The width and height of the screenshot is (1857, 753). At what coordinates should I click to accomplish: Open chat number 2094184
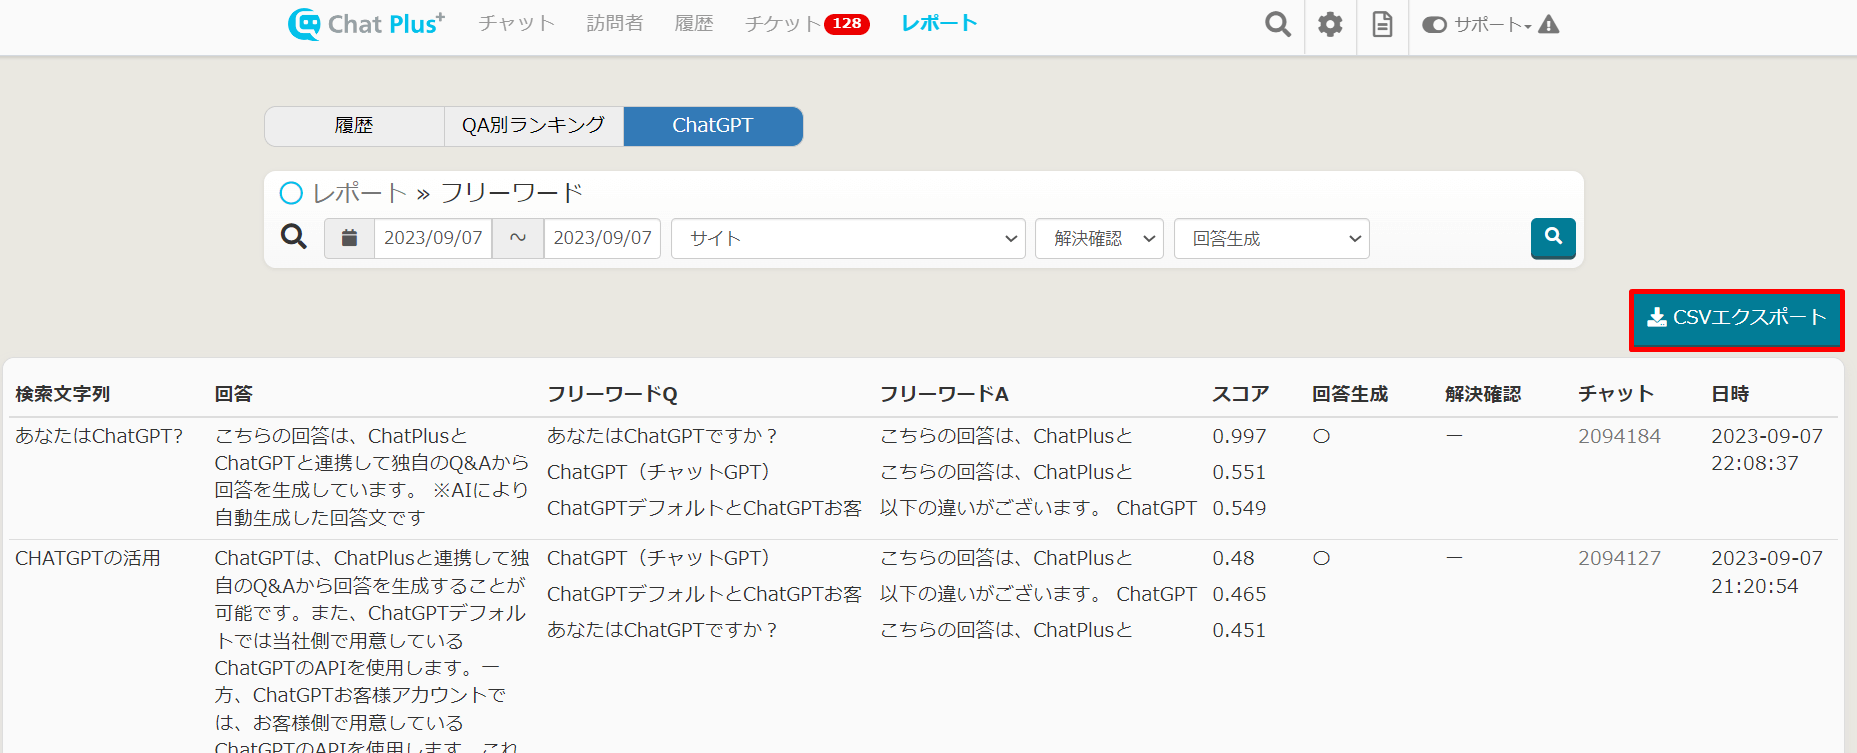click(x=1619, y=436)
